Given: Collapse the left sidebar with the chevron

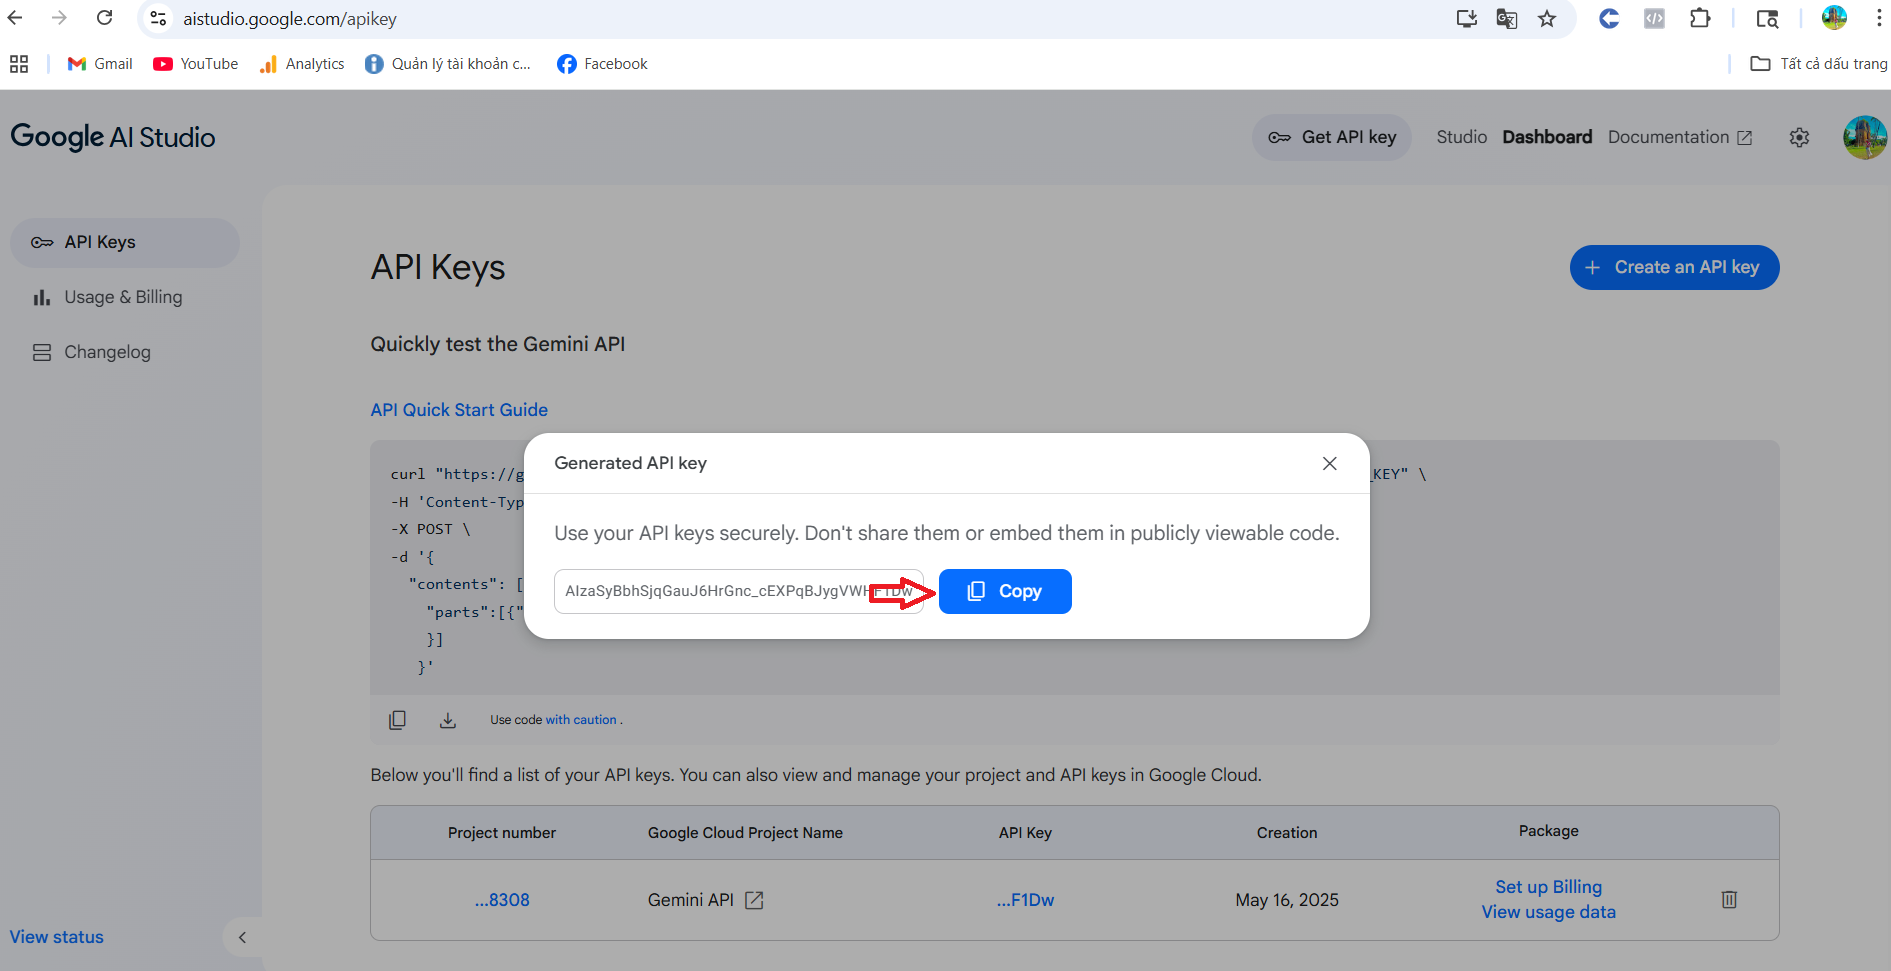Looking at the screenshot, I should (242, 937).
